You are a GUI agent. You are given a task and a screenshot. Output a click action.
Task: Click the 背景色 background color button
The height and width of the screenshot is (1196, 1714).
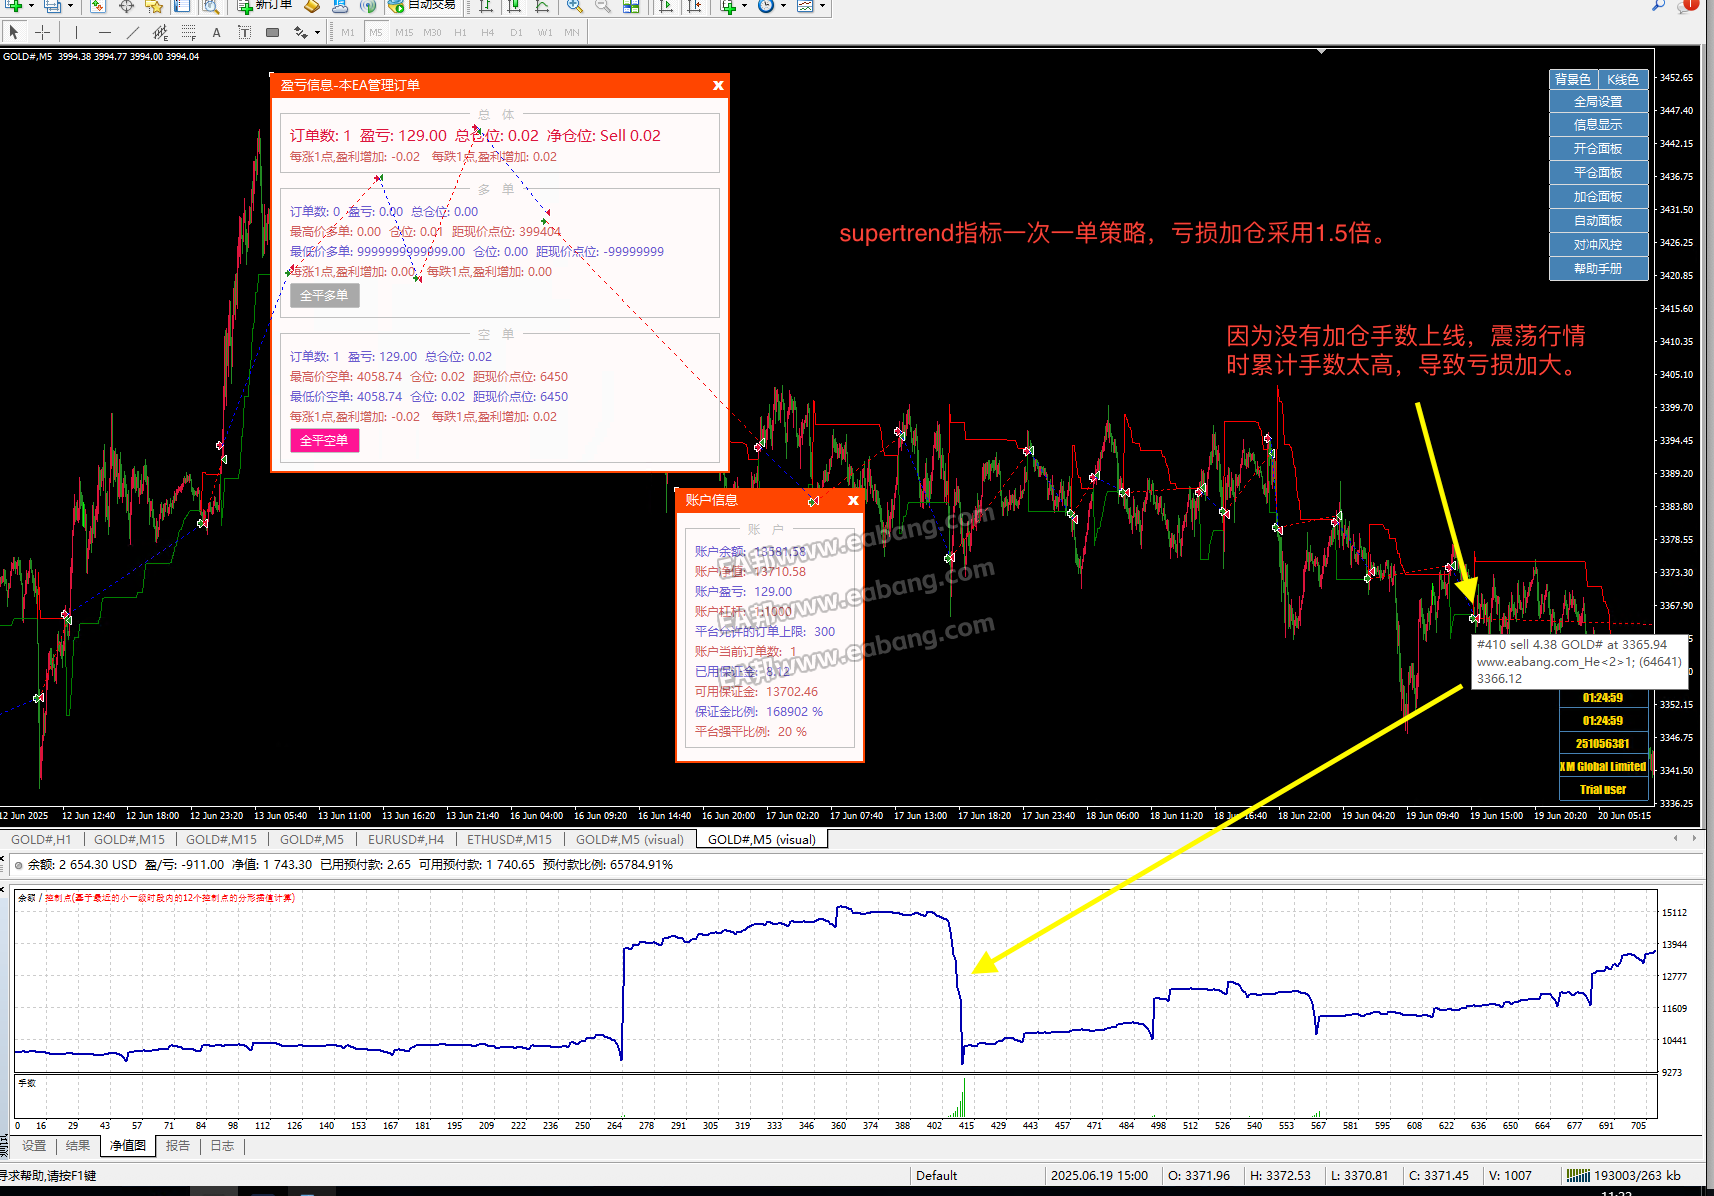[1573, 79]
